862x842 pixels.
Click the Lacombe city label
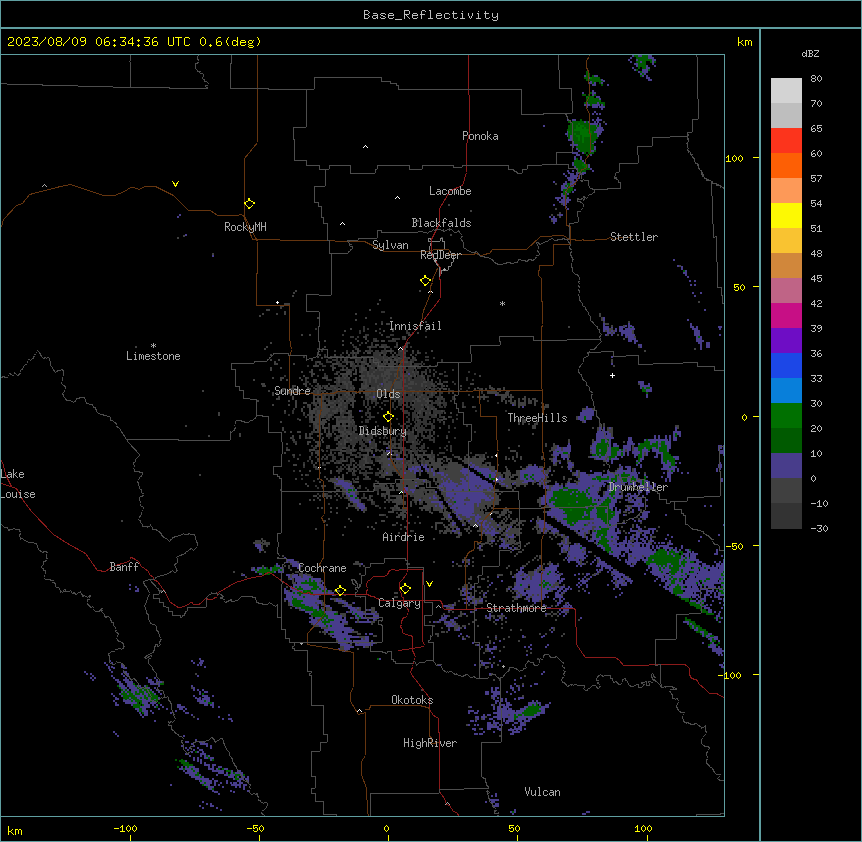pyautogui.click(x=450, y=191)
